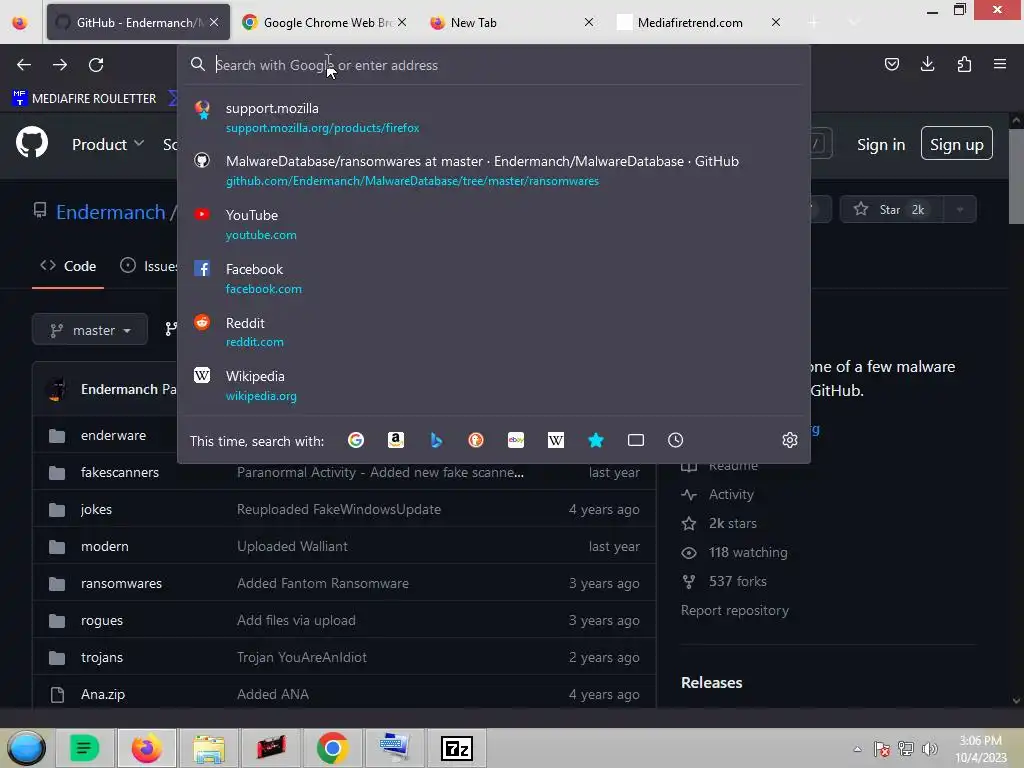Launch 7-Zip from the taskbar
Image resolution: width=1024 pixels, height=768 pixels.
pos(456,748)
